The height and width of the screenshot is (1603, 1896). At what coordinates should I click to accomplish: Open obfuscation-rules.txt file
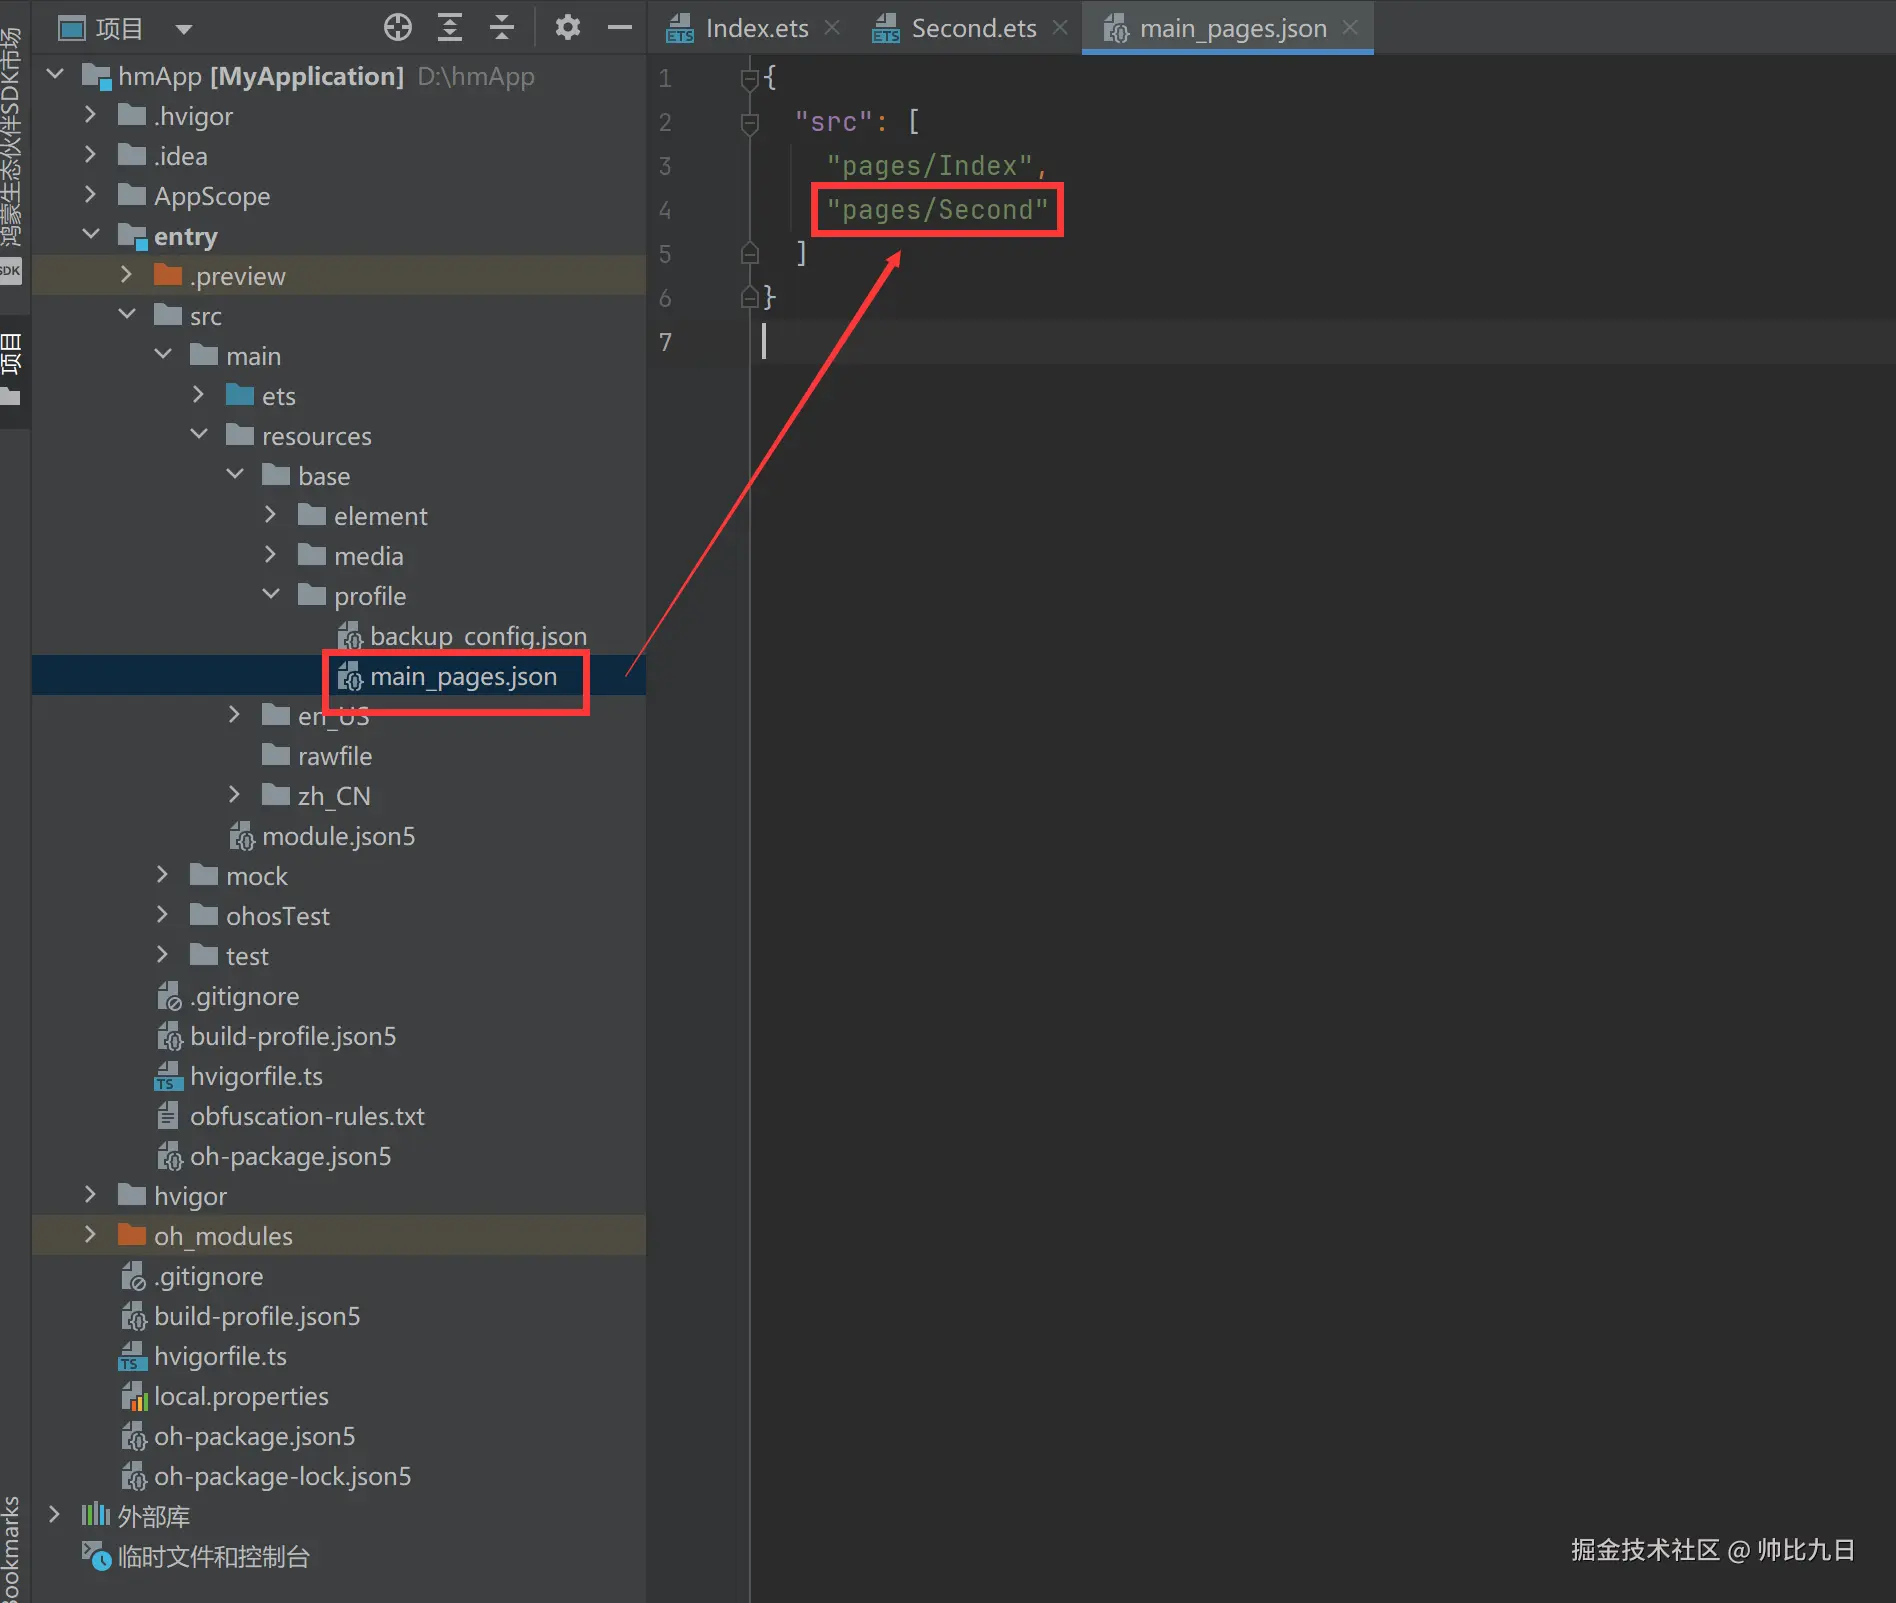pos(307,1116)
